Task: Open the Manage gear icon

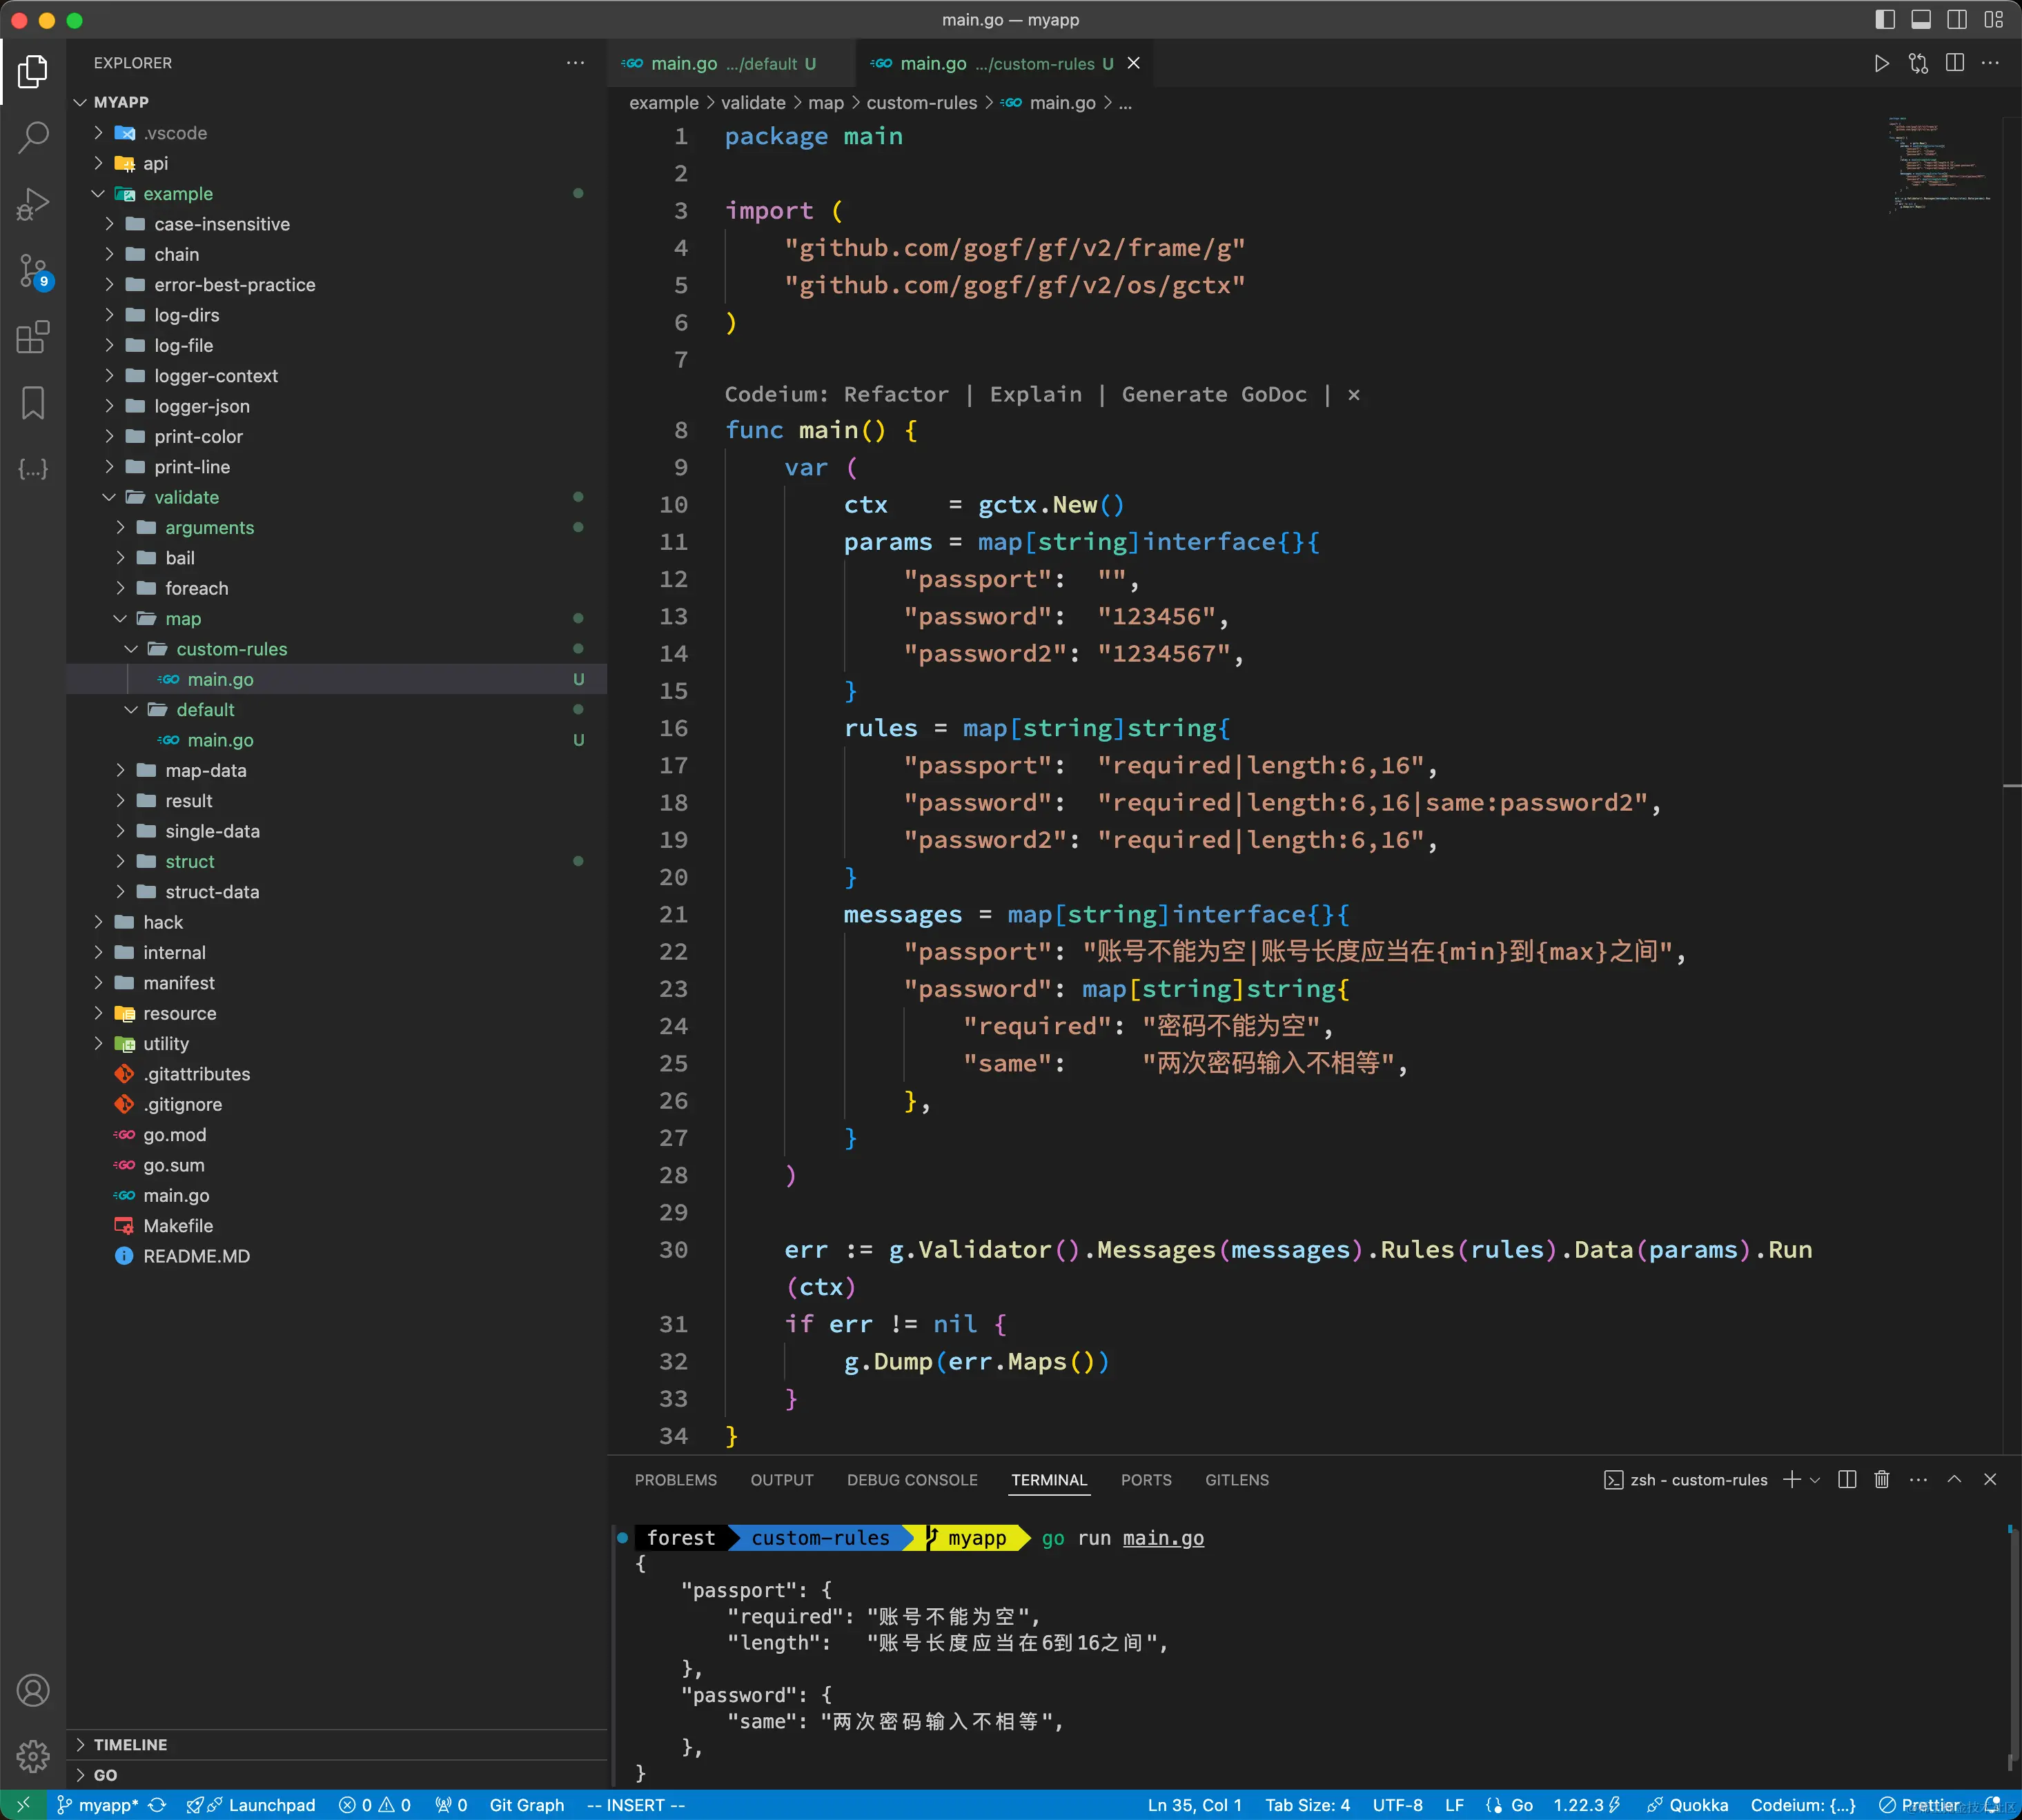Action: (33, 1756)
